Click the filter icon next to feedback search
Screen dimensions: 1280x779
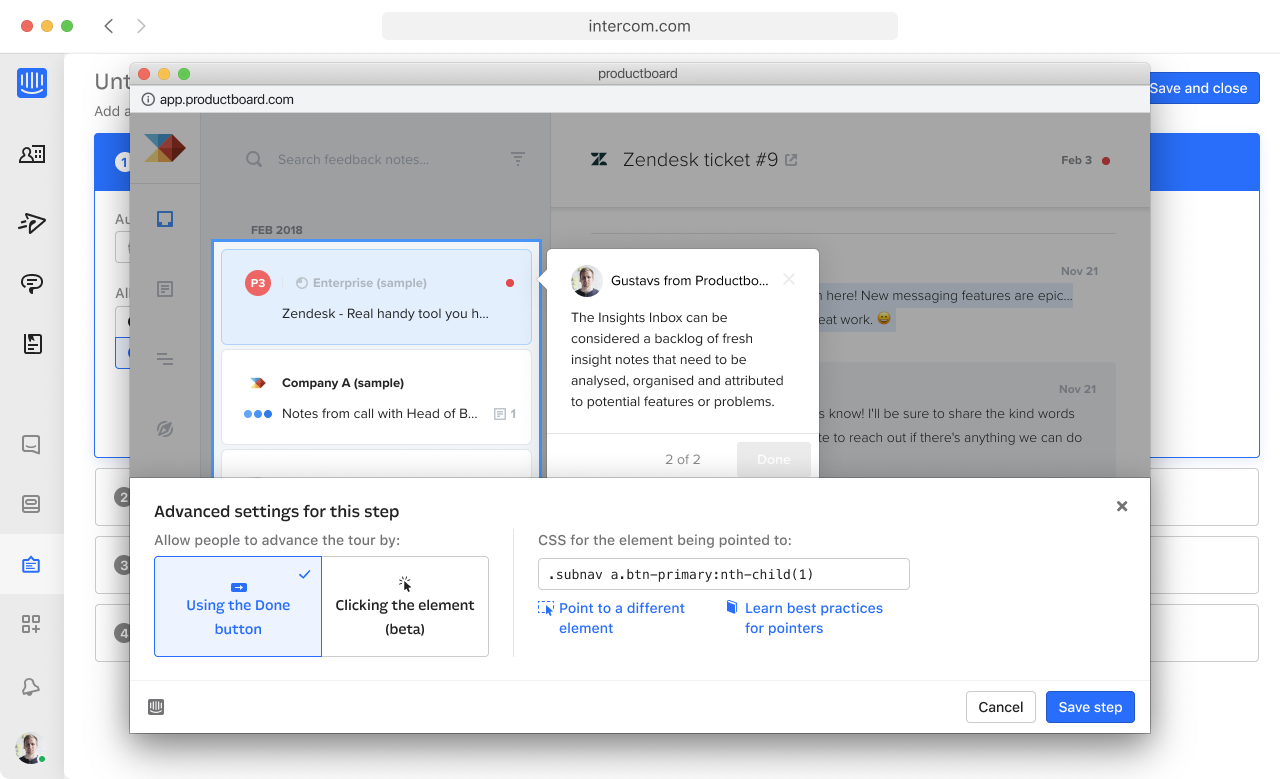point(518,159)
